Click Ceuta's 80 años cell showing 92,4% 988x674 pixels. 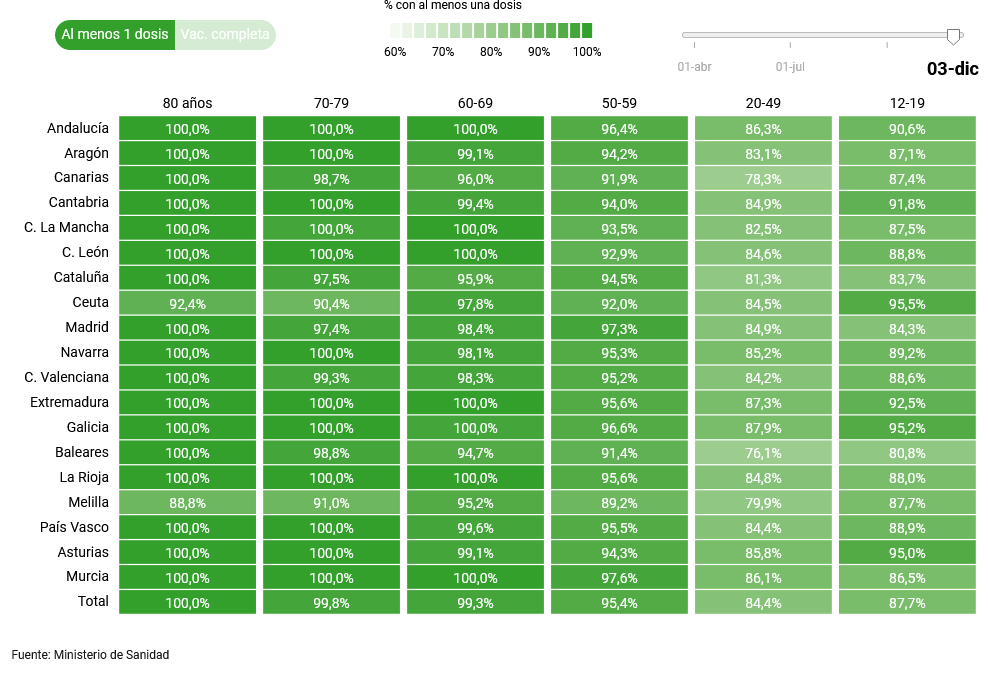(x=188, y=303)
